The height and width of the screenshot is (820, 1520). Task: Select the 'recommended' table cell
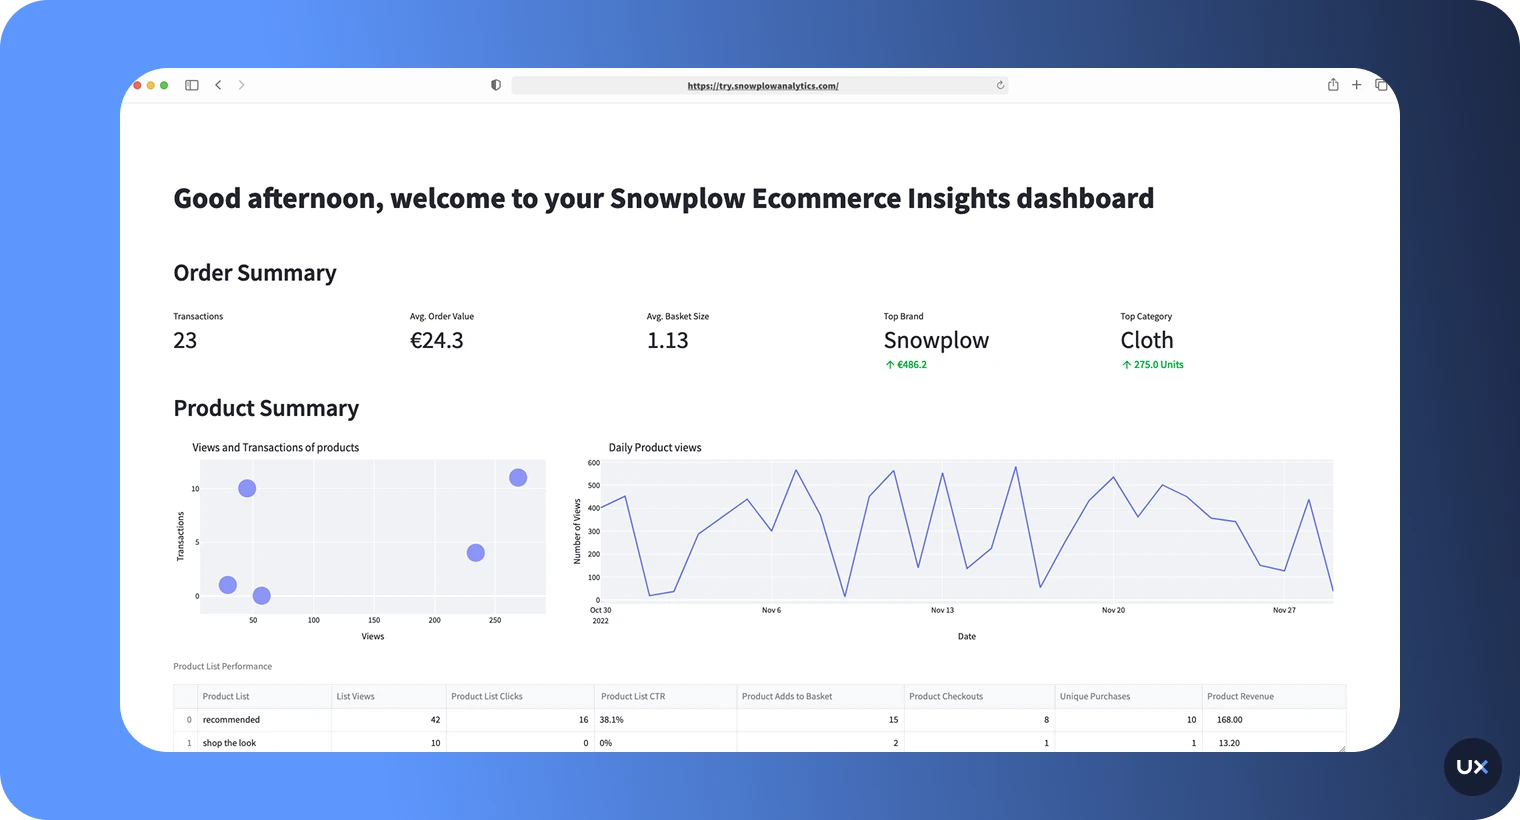pos(265,720)
